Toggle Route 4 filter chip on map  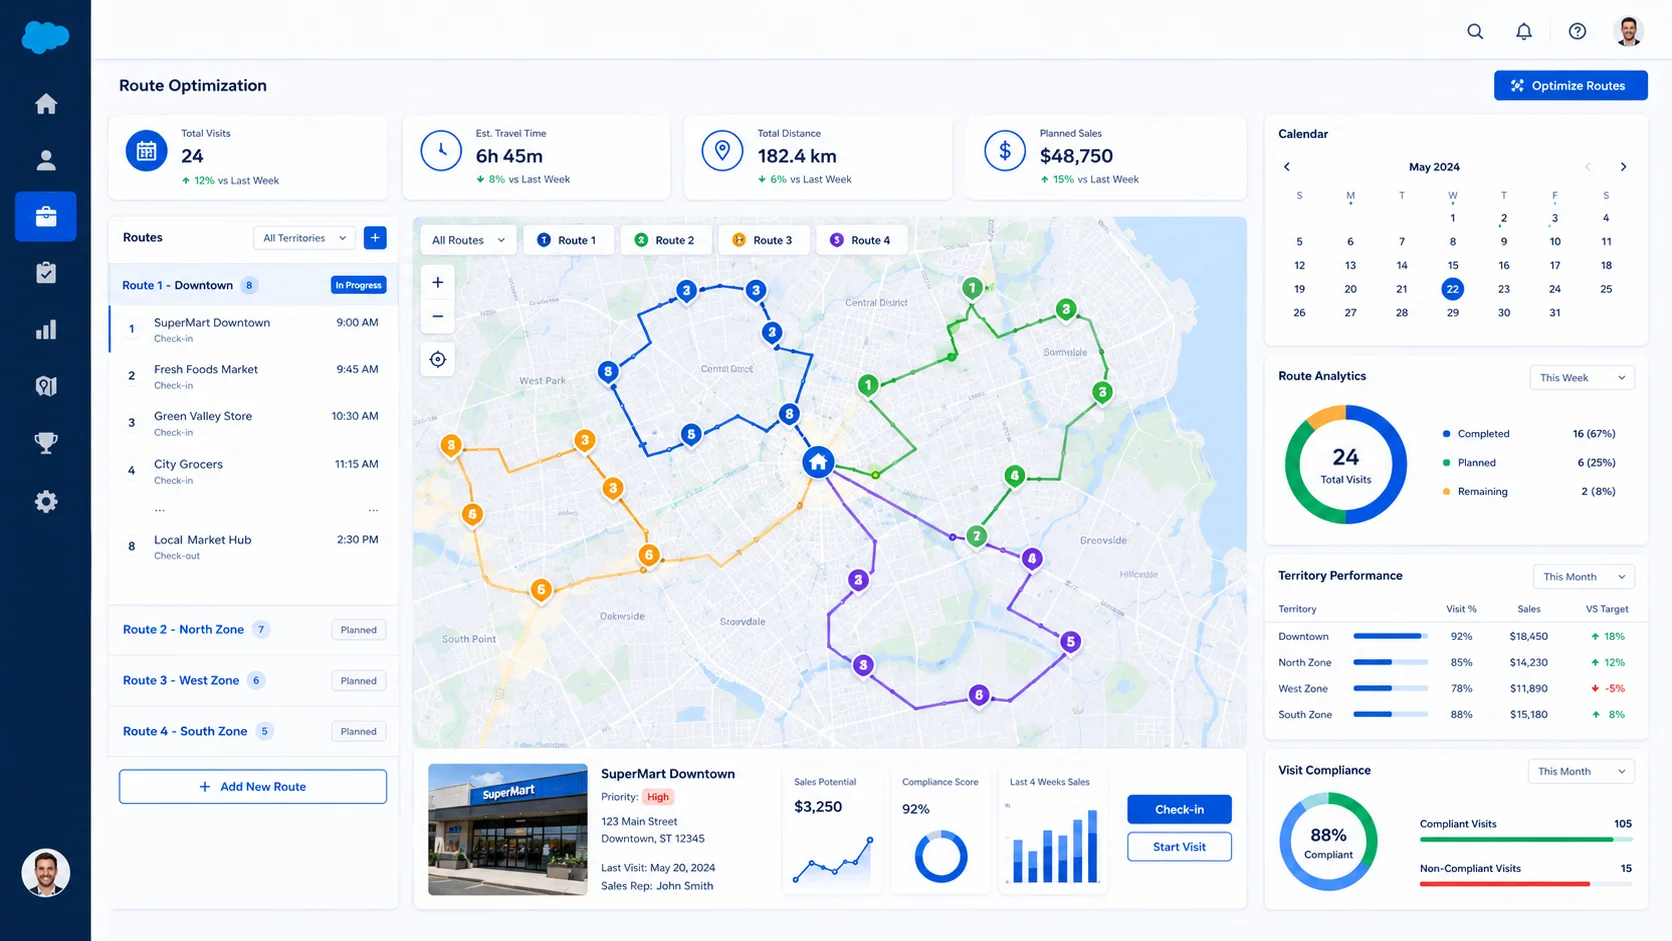(861, 240)
